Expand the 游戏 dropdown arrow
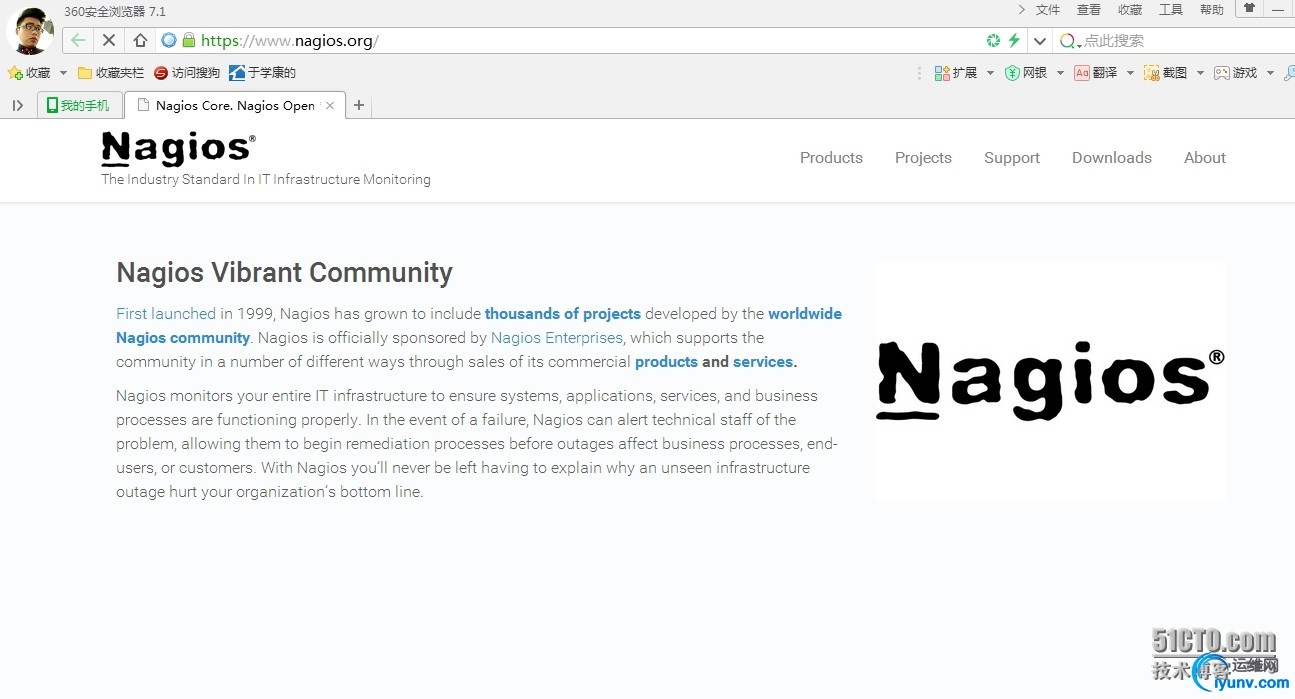Image resolution: width=1295 pixels, height=699 pixels. coord(1270,73)
